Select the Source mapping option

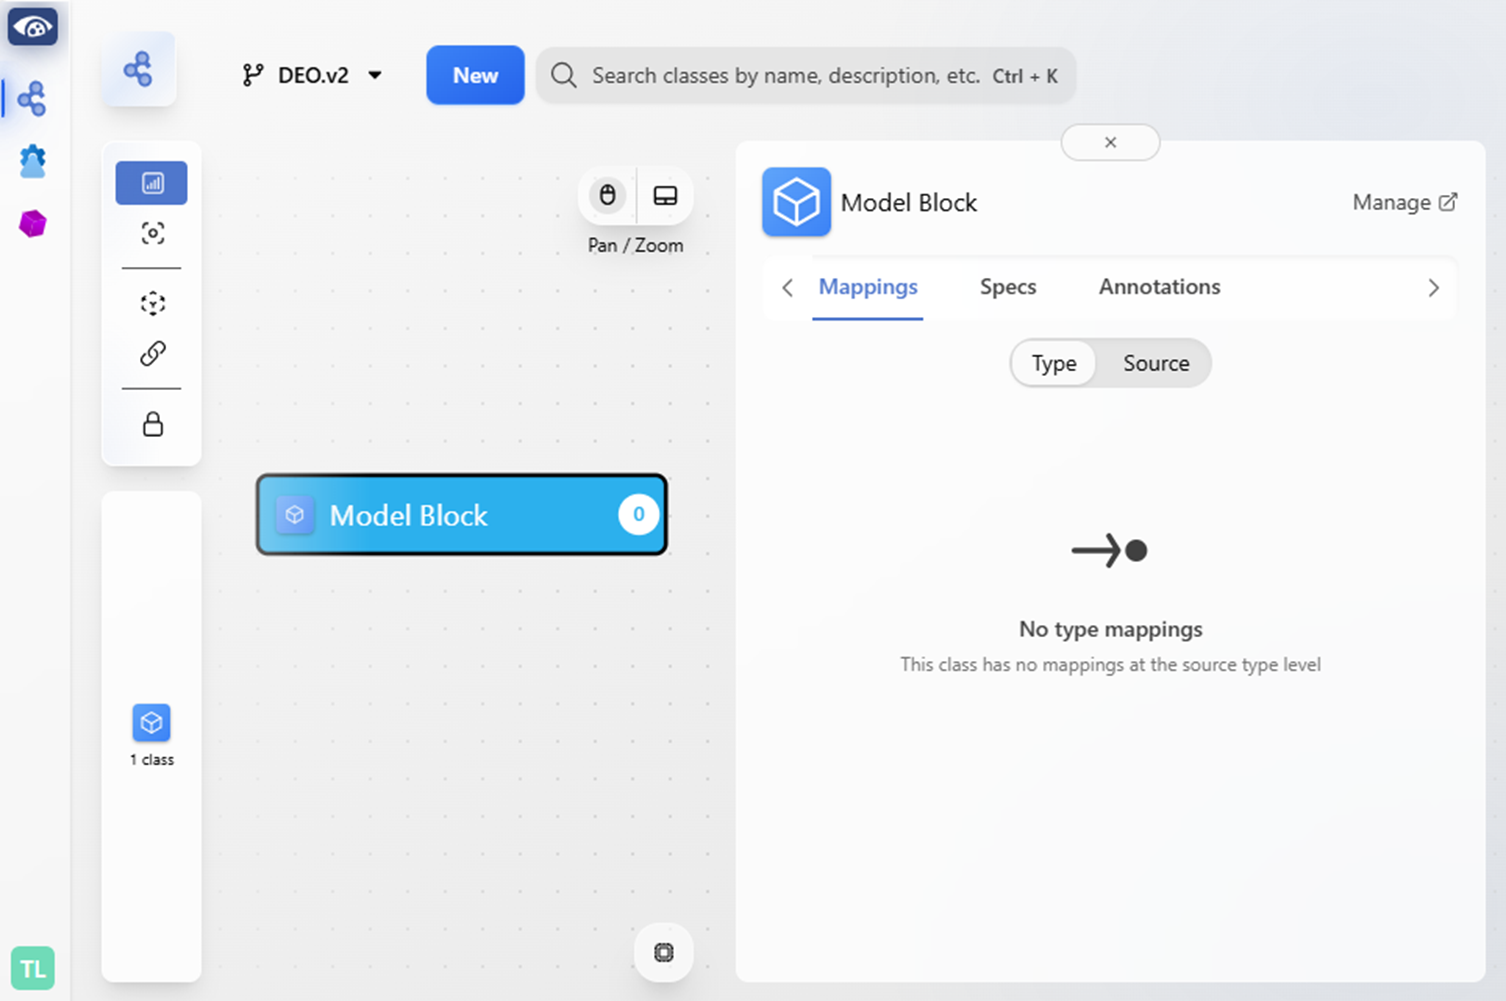point(1155,363)
